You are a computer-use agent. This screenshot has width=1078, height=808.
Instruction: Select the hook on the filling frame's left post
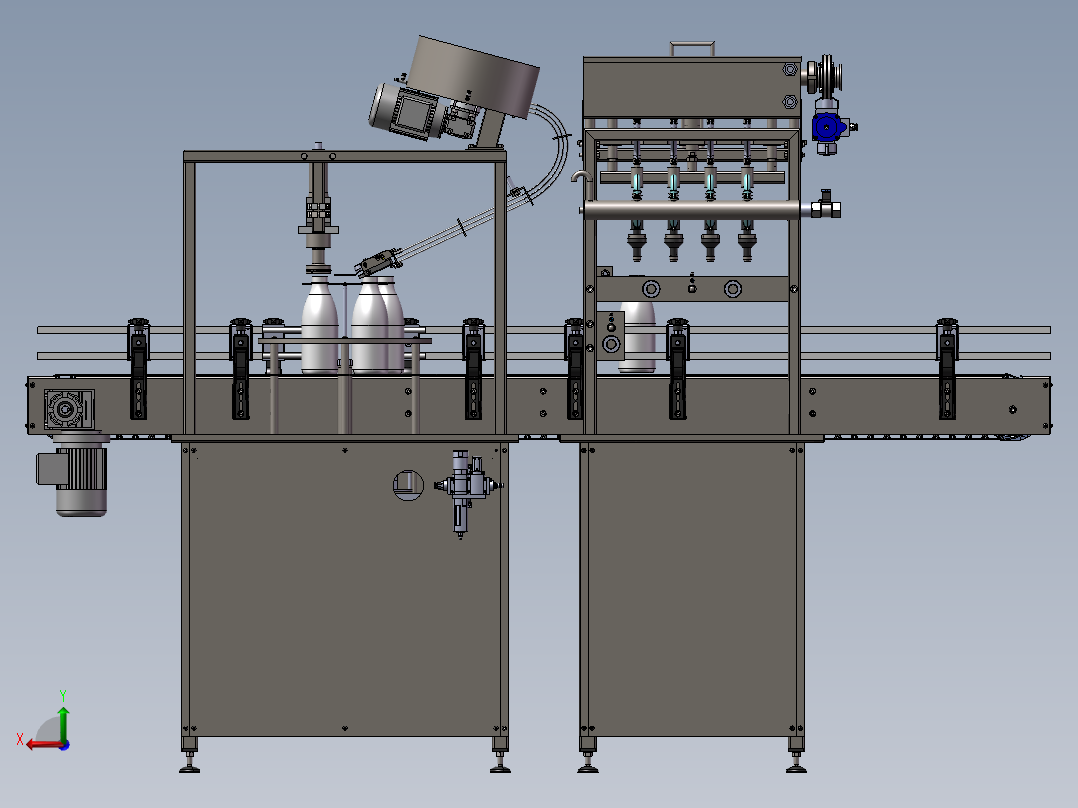tap(581, 177)
